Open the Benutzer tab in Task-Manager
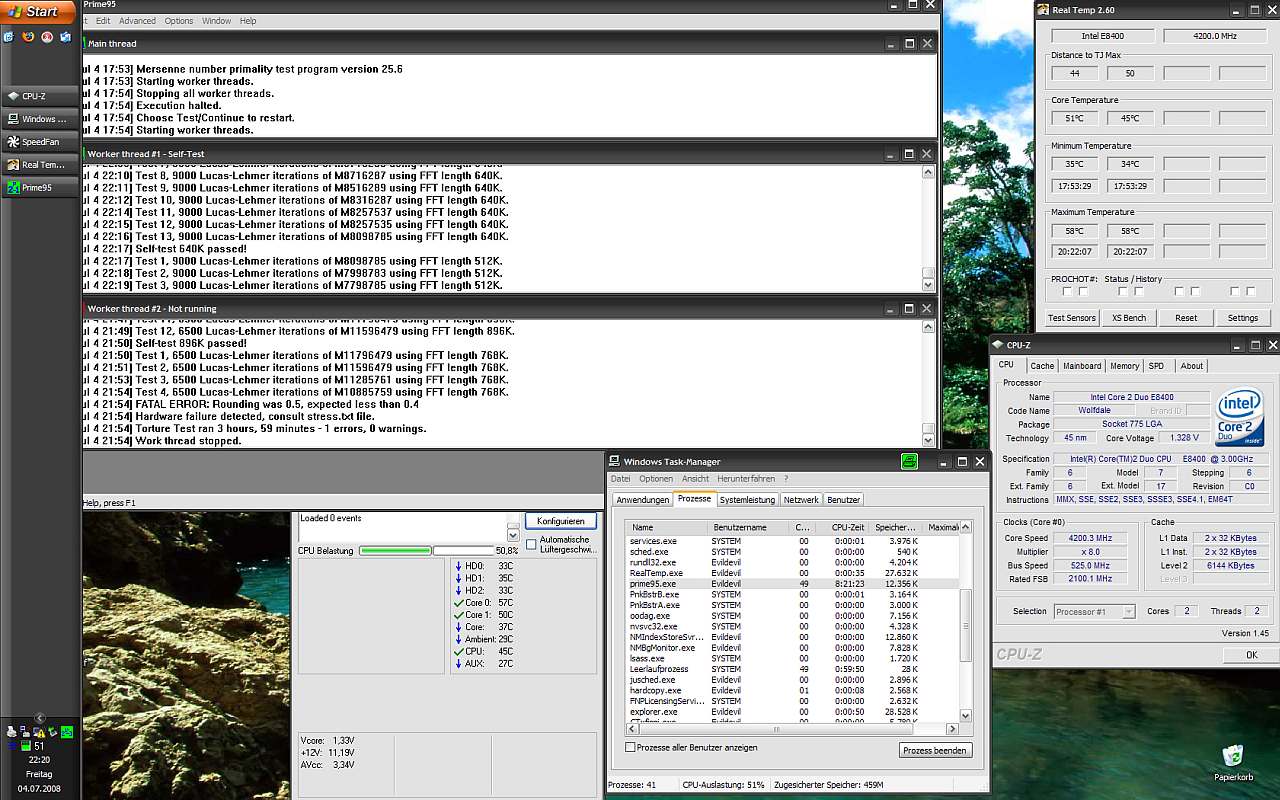 [843, 499]
